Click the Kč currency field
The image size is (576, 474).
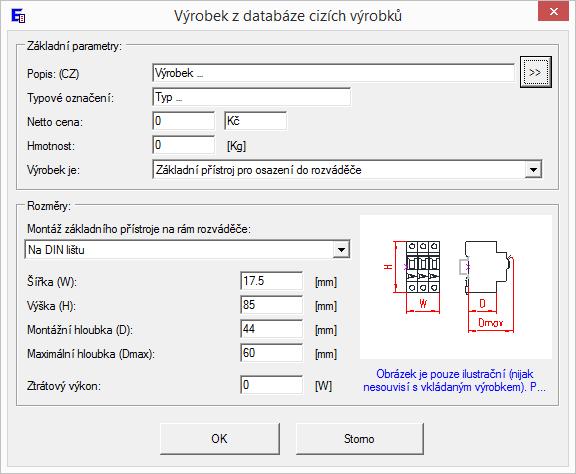click(255, 121)
